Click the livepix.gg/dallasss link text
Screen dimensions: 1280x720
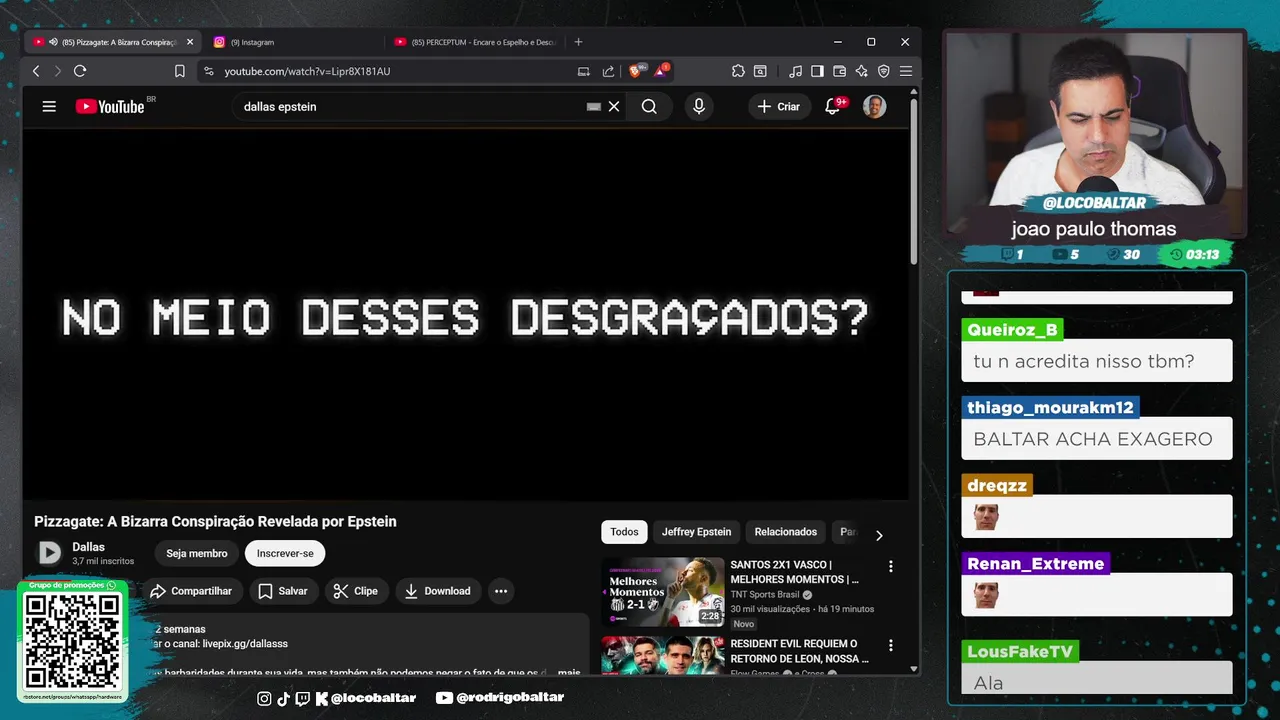point(245,644)
